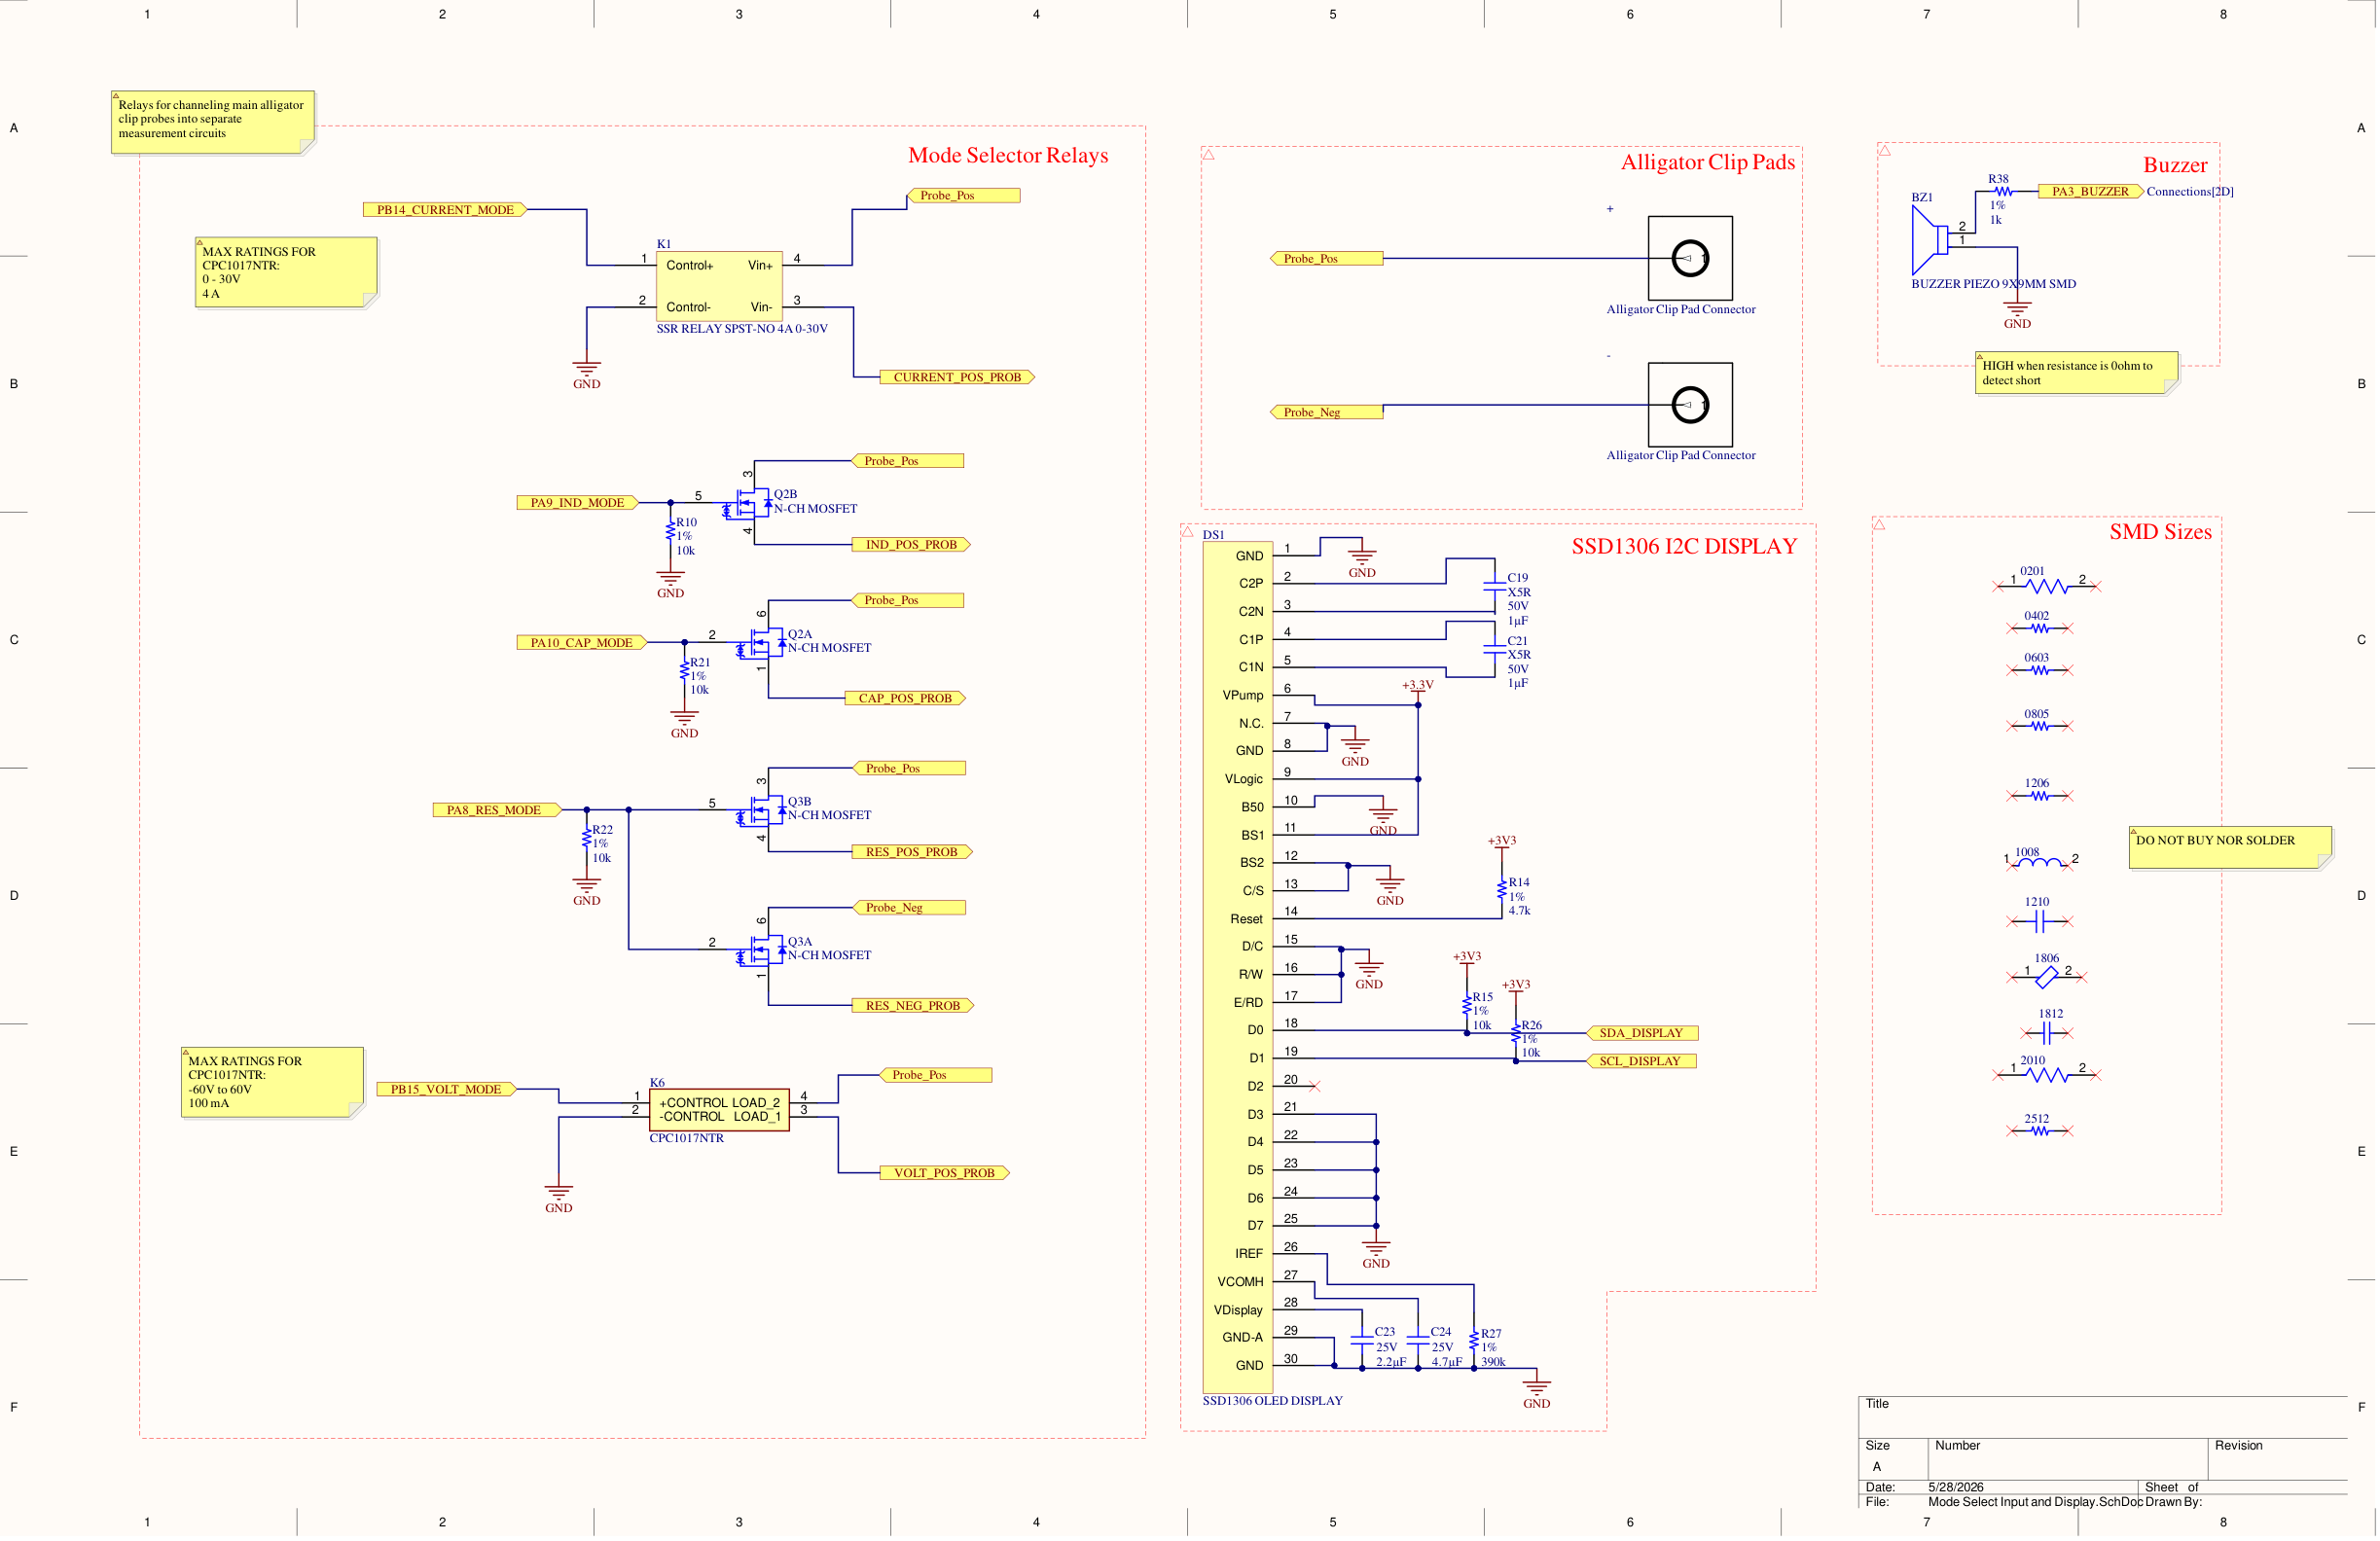2380x1541 pixels.
Task: Select the 1008 inductor footprint symbol
Action: [2040, 862]
